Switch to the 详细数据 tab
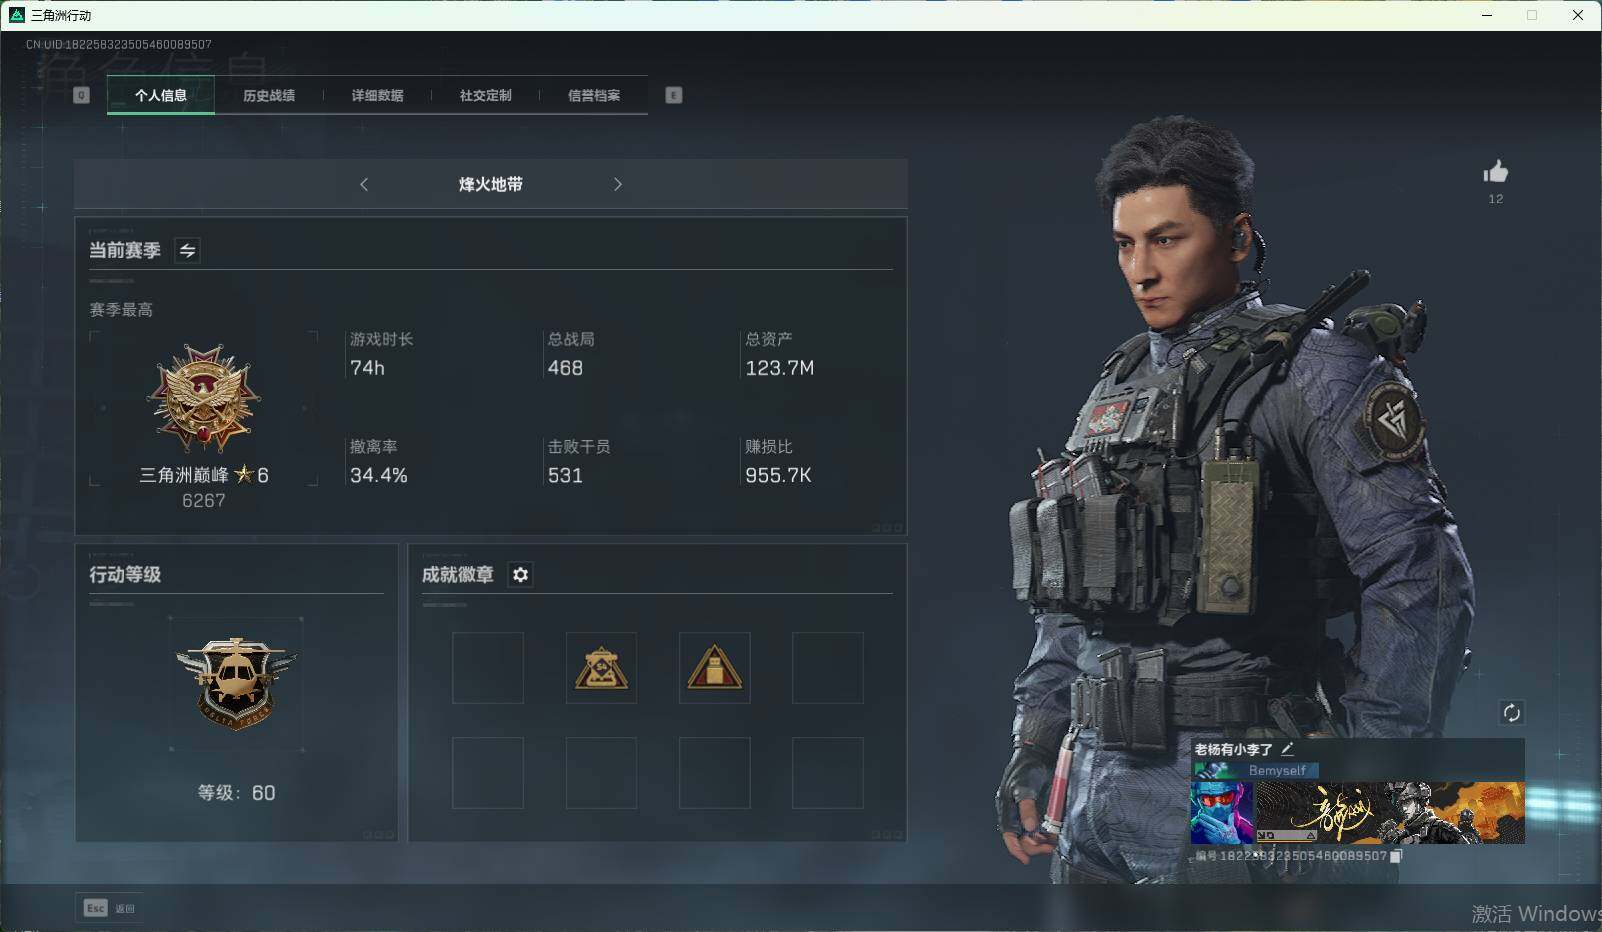The height and width of the screenshot is (932, 1602). coord(377,95)
